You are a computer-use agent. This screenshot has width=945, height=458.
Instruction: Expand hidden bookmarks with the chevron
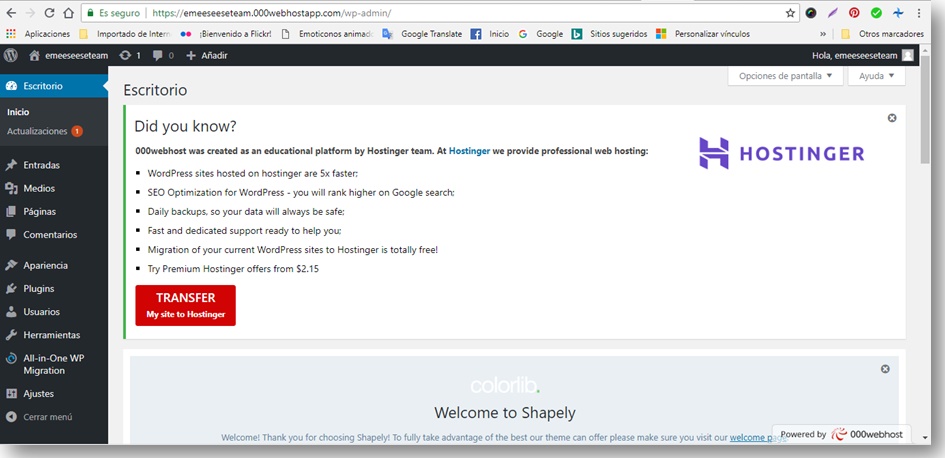823,34
